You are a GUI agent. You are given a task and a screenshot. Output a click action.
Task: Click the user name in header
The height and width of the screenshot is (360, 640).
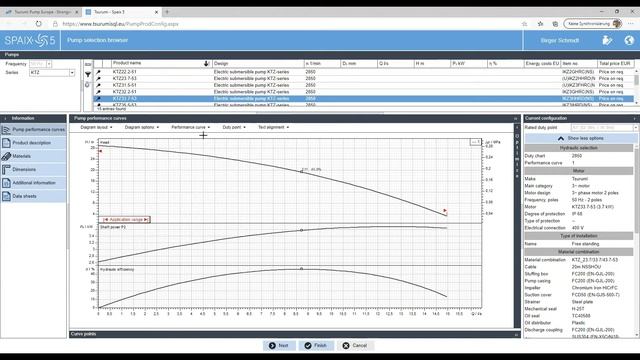[560, 40]
